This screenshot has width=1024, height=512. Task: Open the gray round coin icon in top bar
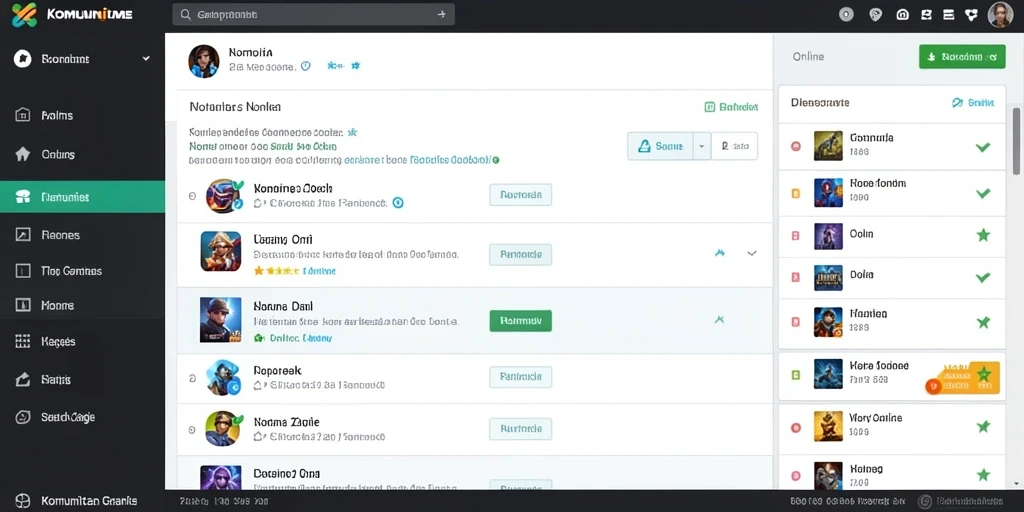tap(846, 14)
